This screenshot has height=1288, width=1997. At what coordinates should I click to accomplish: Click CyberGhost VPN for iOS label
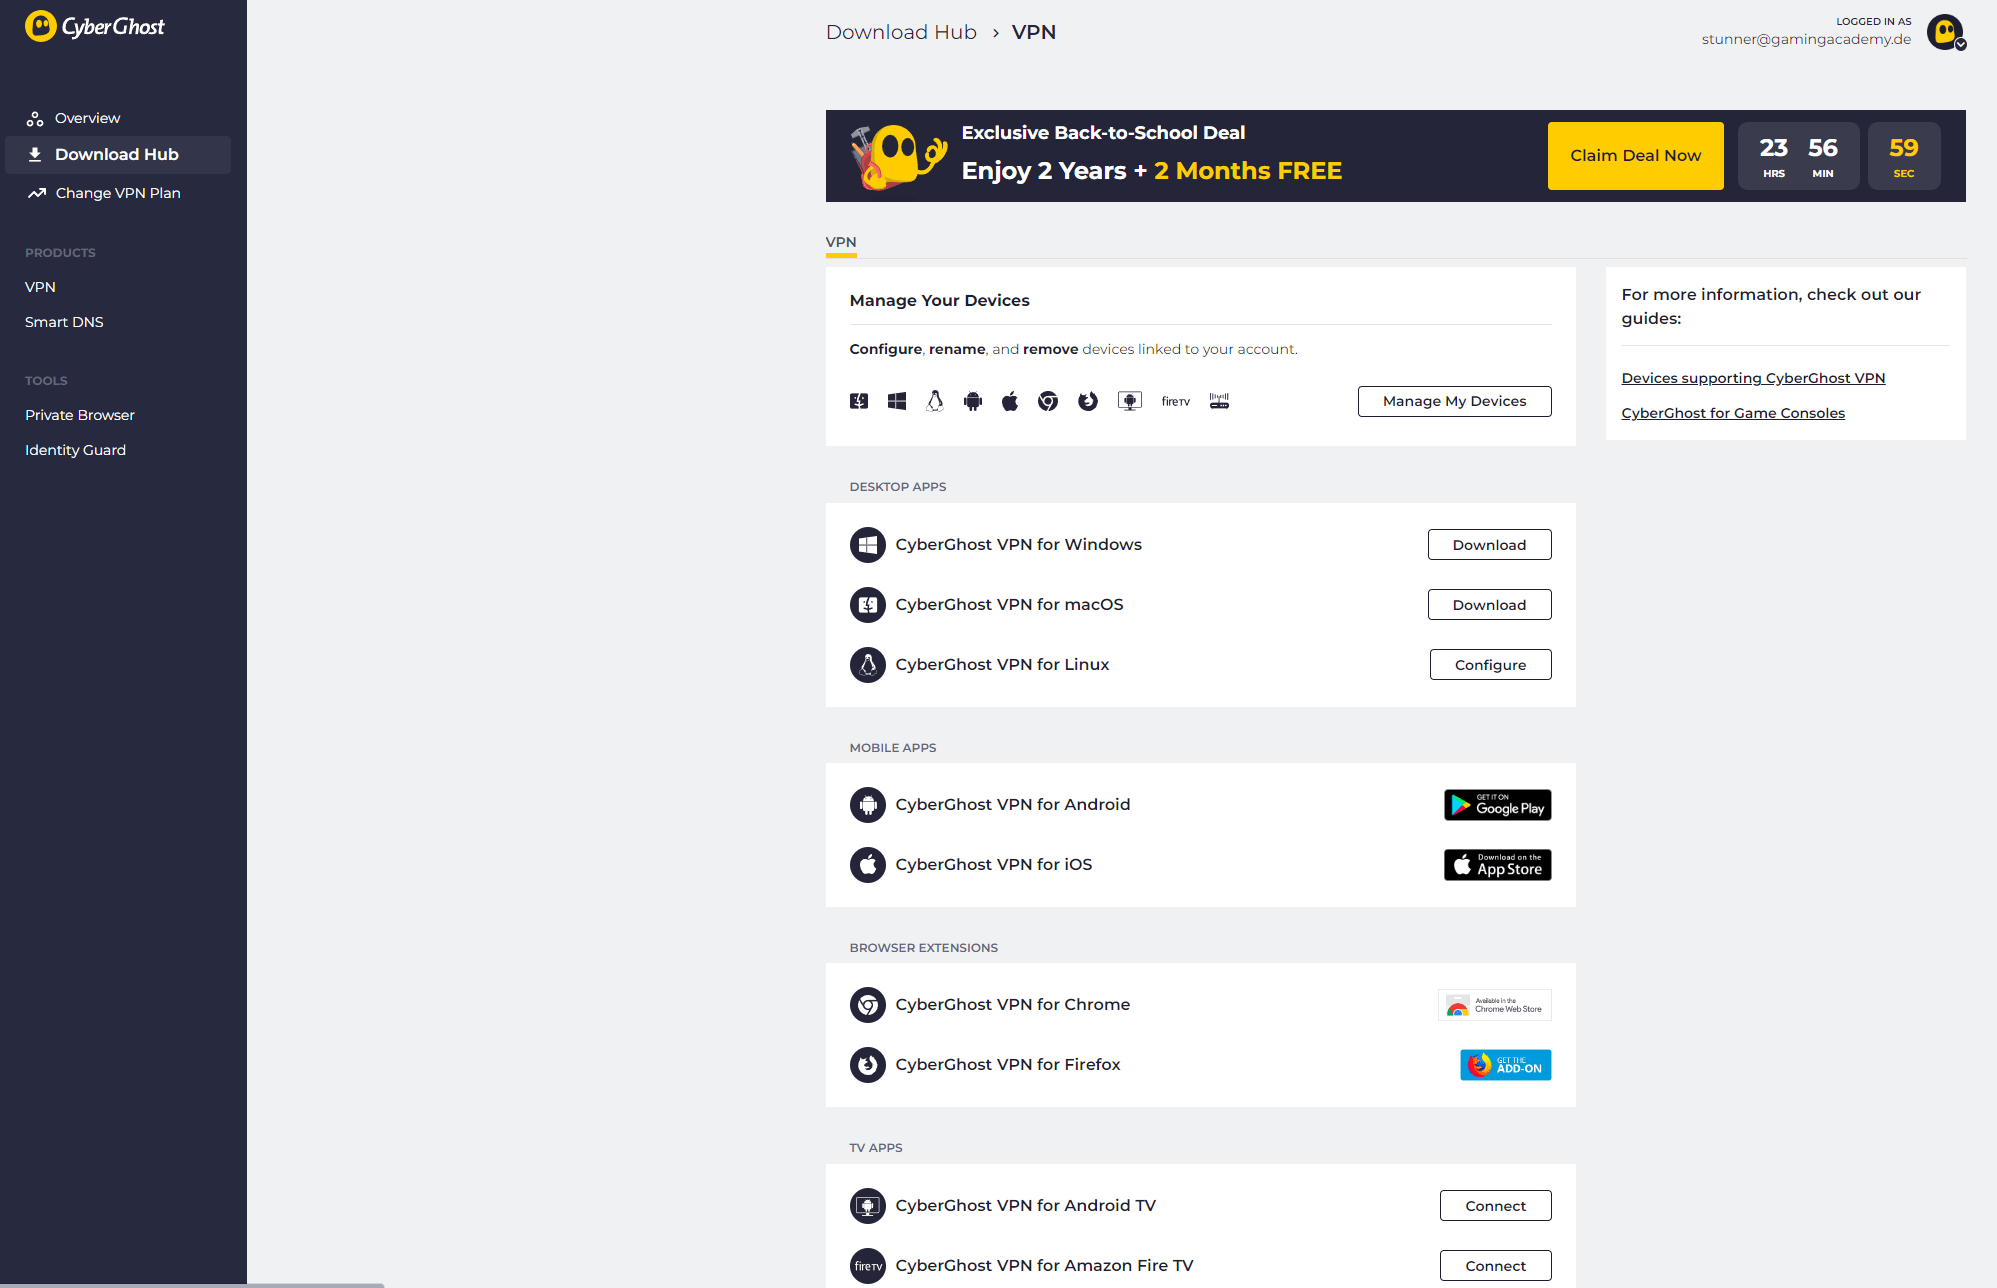click(x=993, y=865)
